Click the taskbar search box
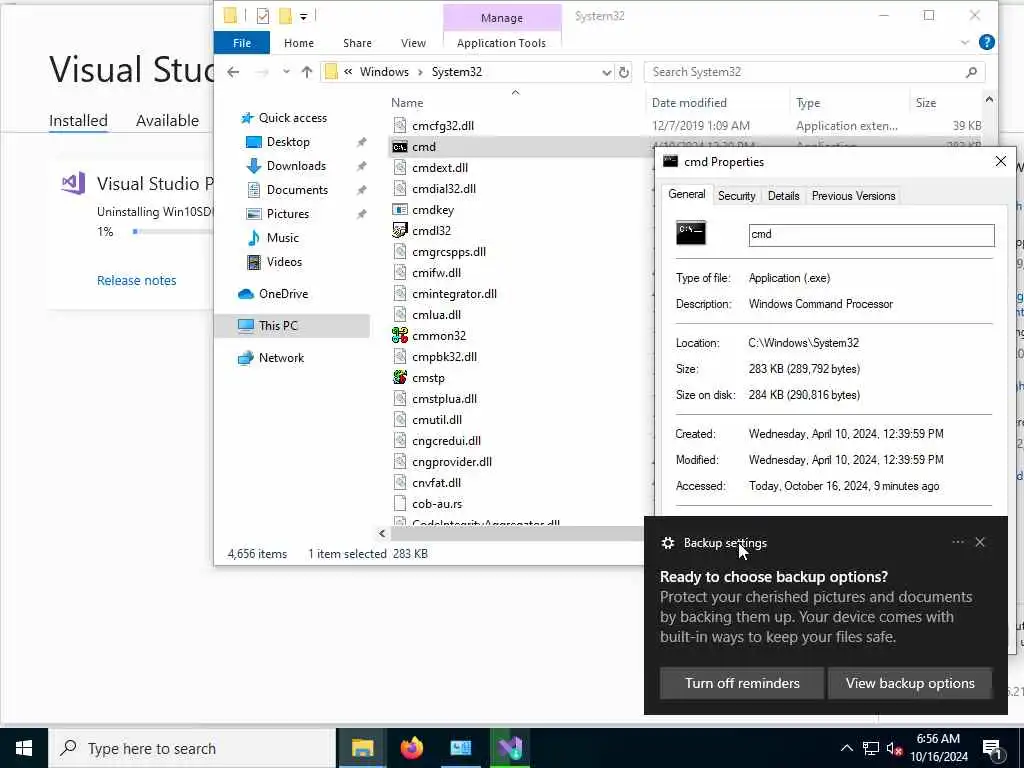Image resolution: width=1024 pixels, height=768 pixels. (192, 748)
